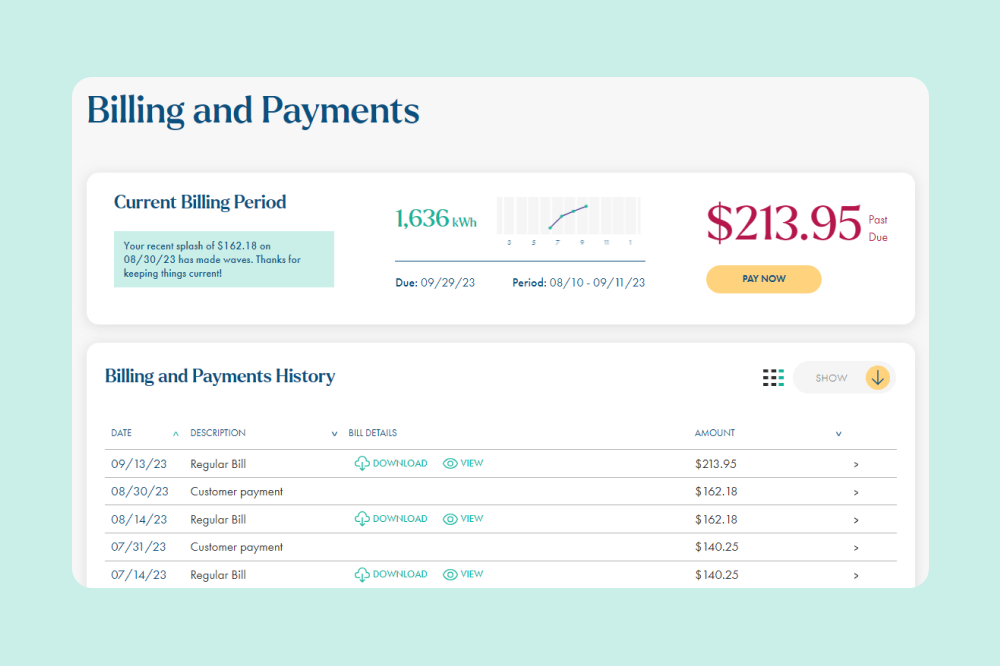Click Customer payment in the 08/30/23 row
Viewport: 1000px width, 666px height.
(x=237, y=492)
